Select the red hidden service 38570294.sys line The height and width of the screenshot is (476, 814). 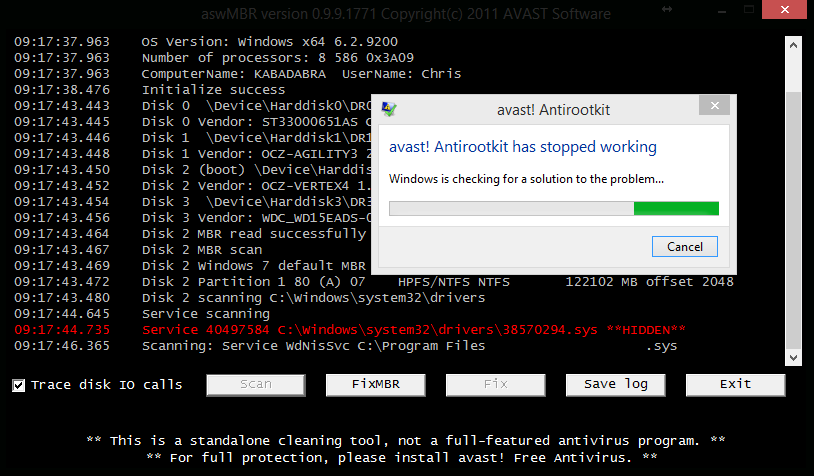[350, 330]
